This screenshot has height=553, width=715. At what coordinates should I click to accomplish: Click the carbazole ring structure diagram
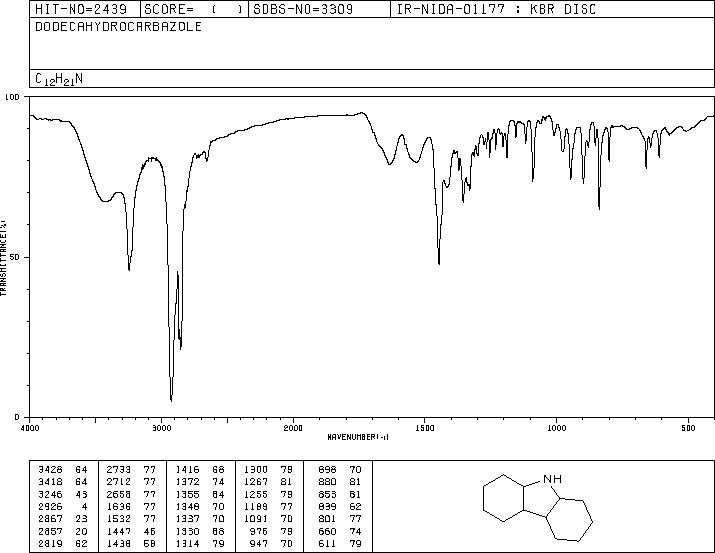point(538,507)
